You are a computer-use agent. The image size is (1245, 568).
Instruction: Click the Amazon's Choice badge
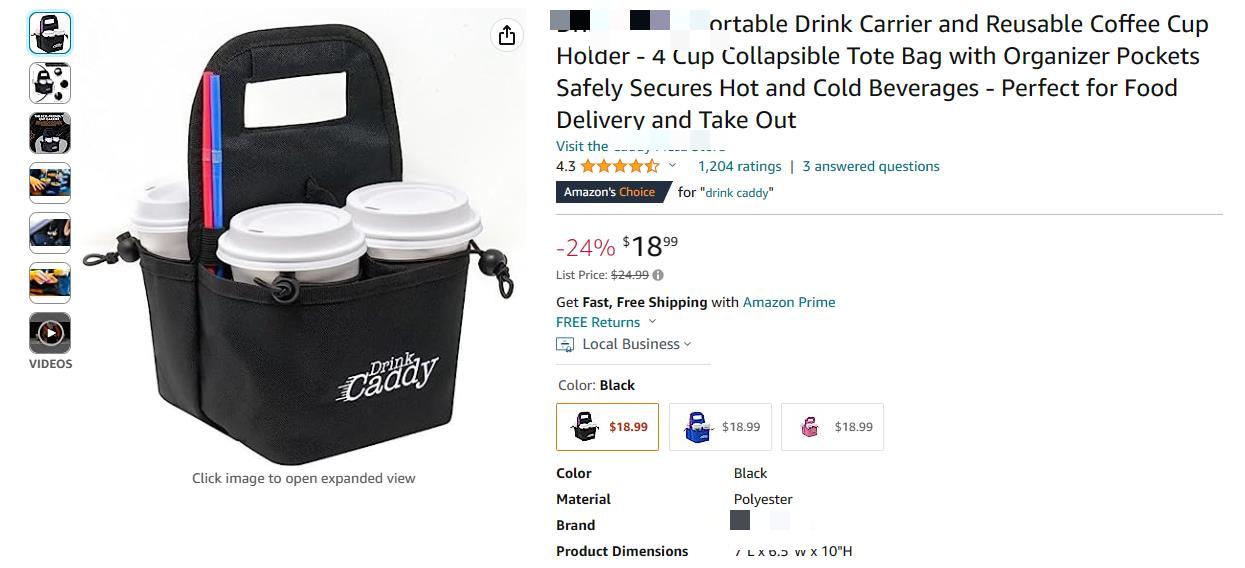(612, 192)
